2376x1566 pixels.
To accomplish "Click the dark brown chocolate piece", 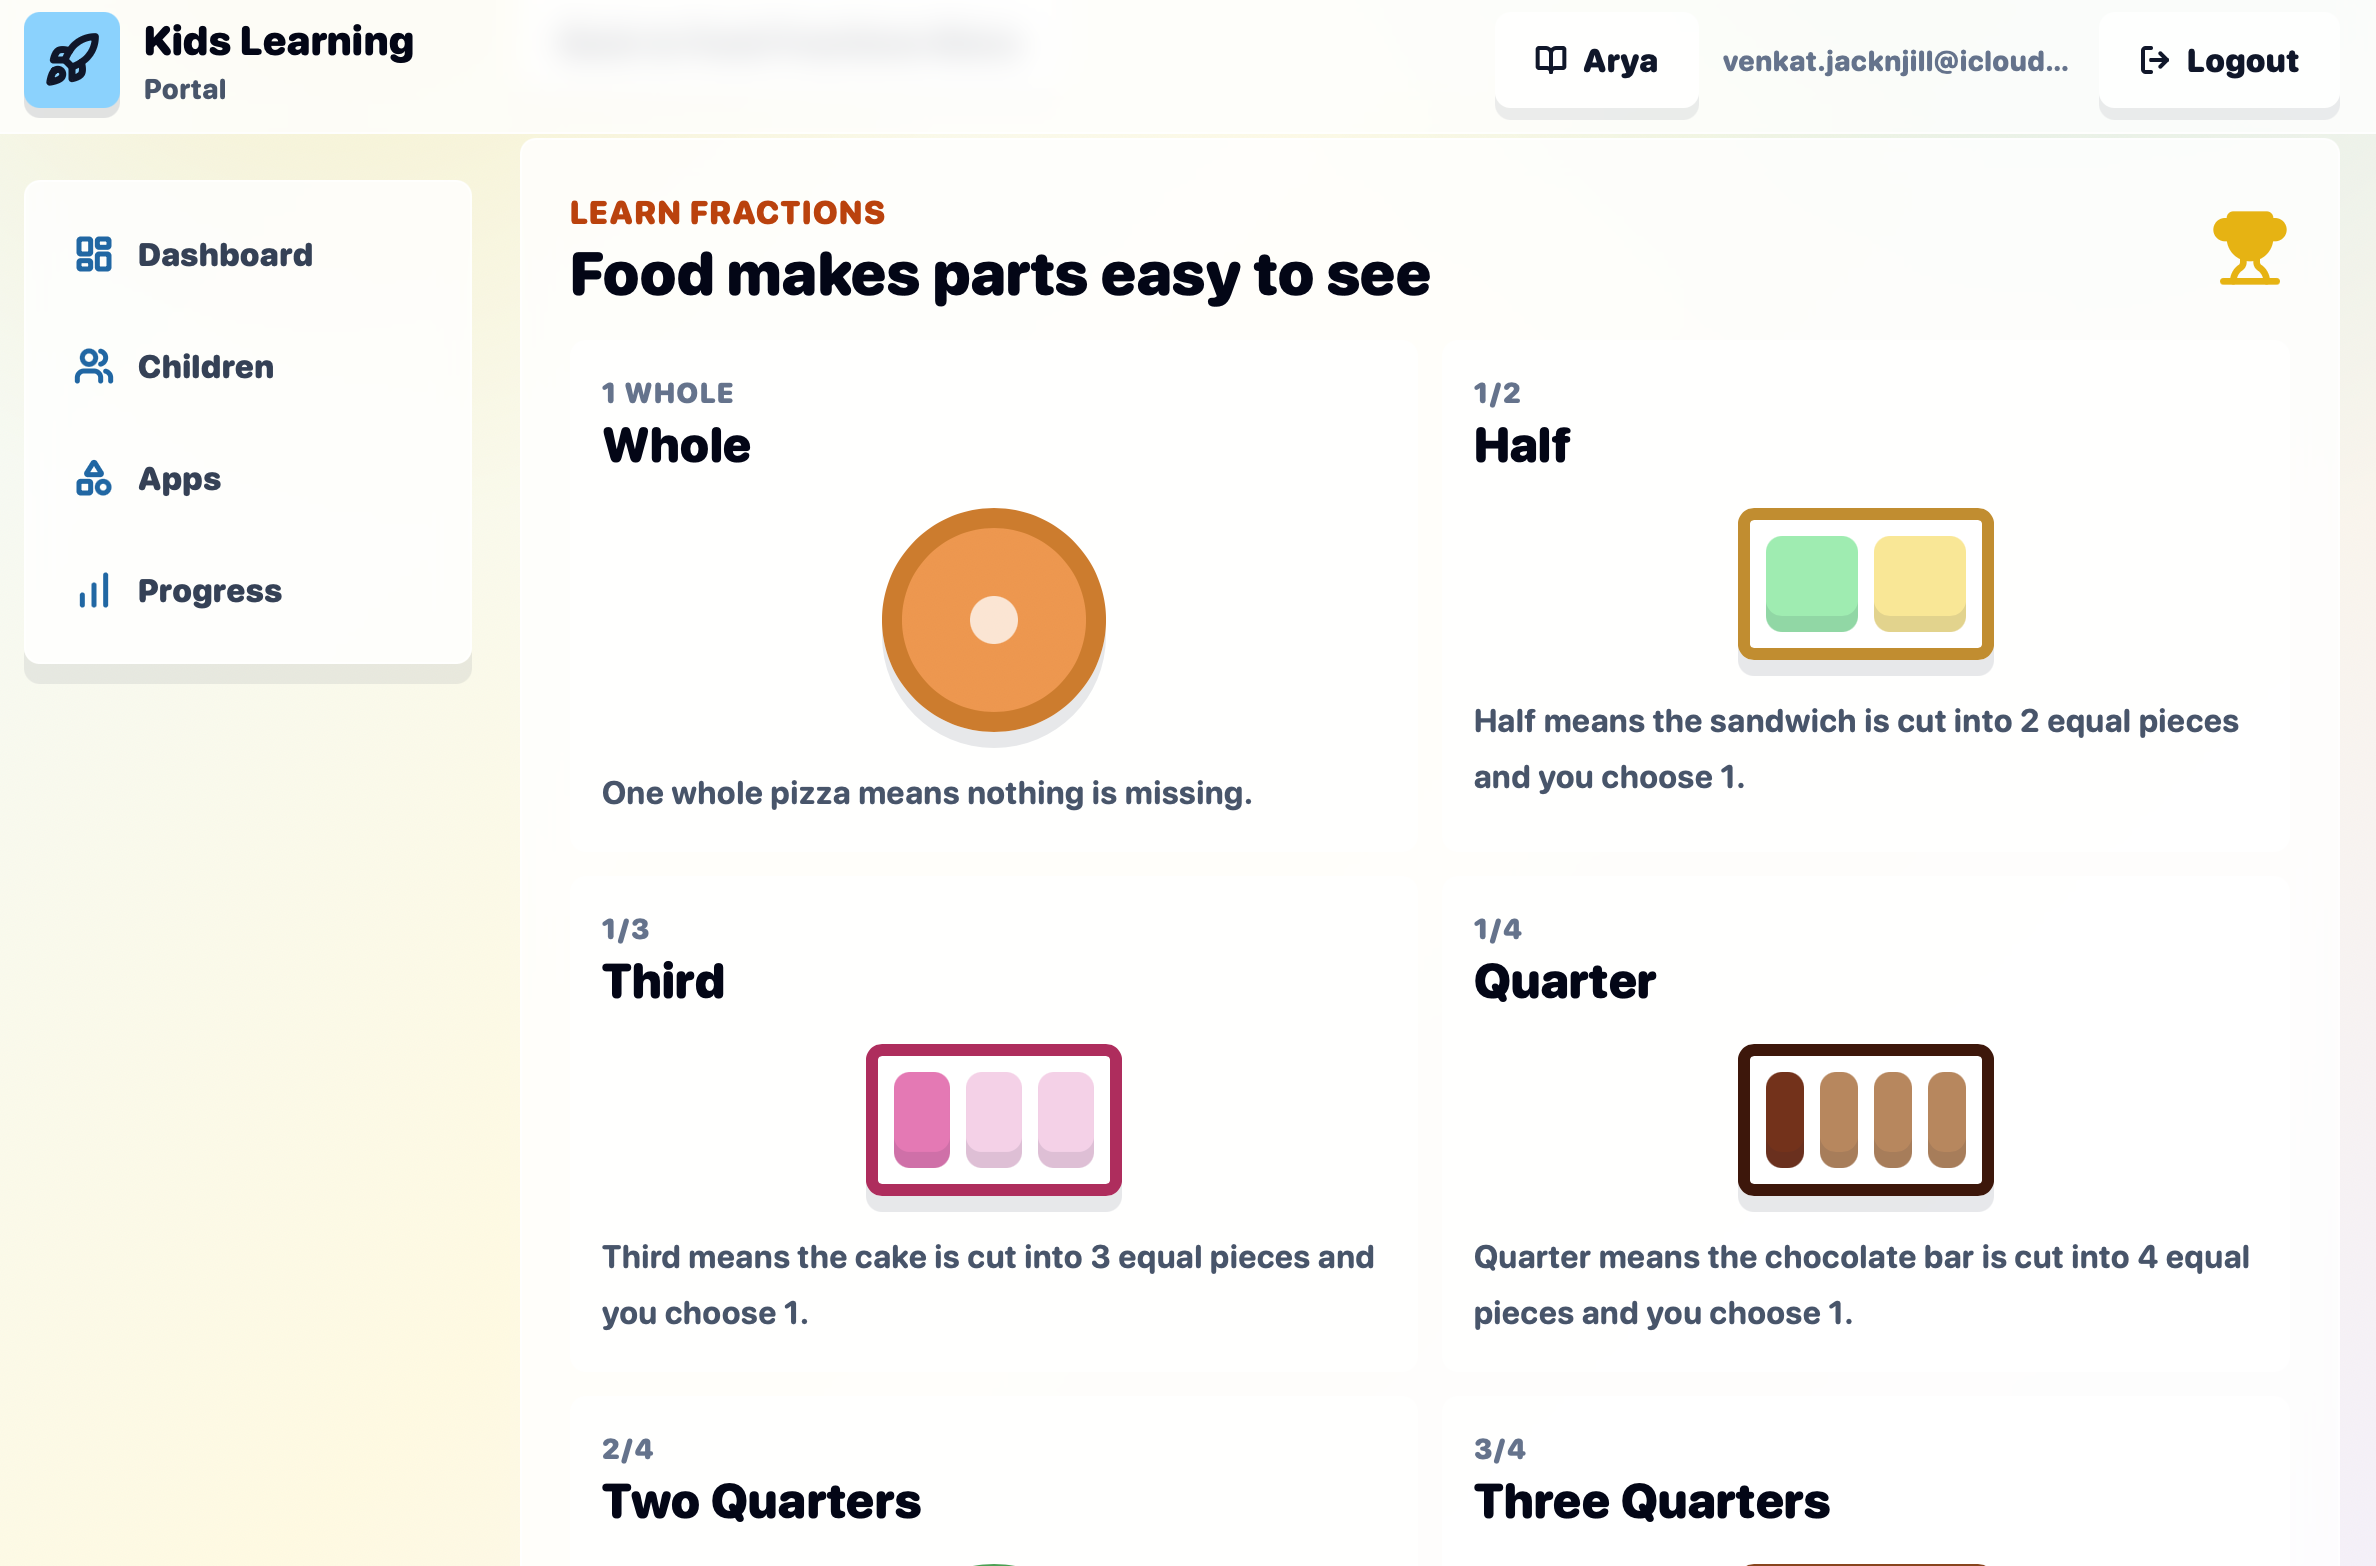I will [1784, 1119].
